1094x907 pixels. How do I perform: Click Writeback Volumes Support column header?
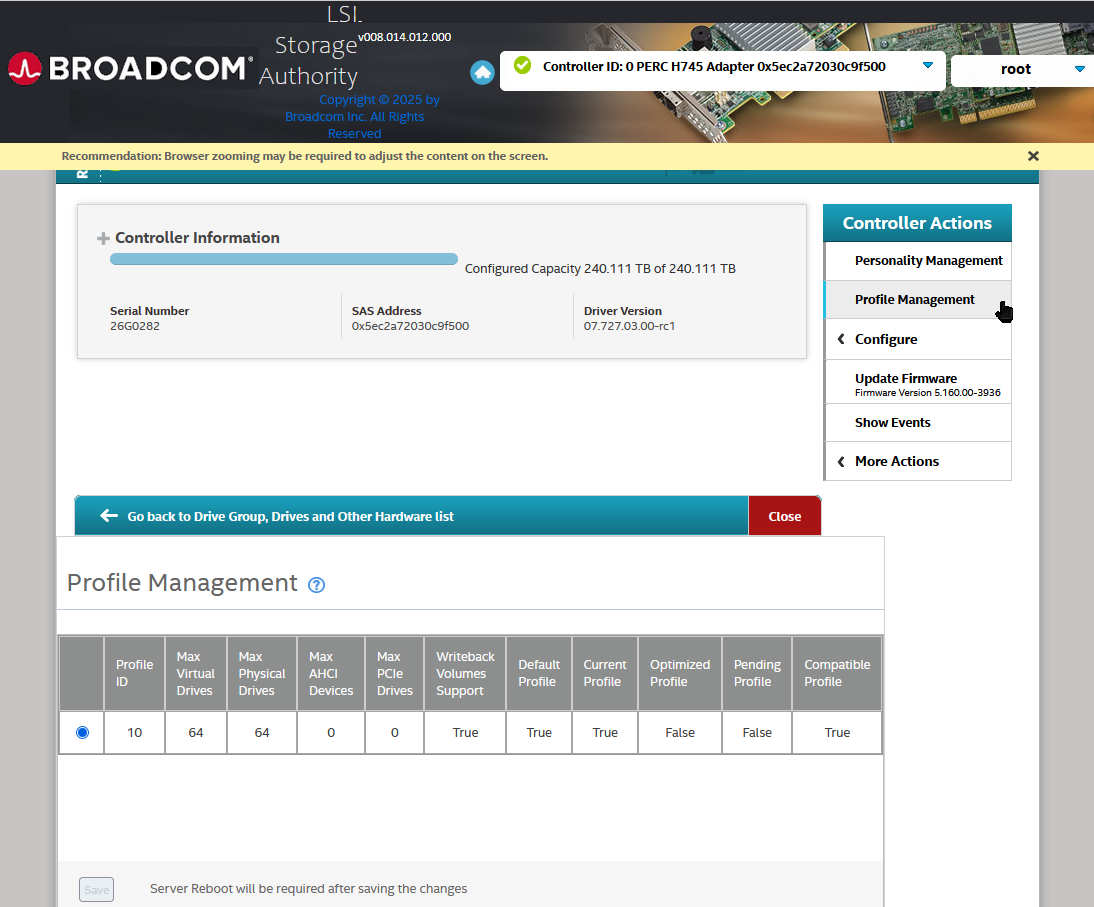[x=465, y=673]
